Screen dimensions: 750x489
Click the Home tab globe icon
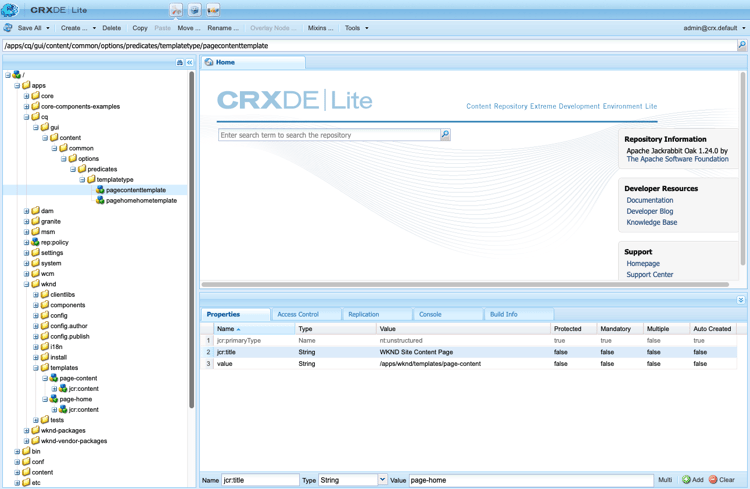(209, 62)
